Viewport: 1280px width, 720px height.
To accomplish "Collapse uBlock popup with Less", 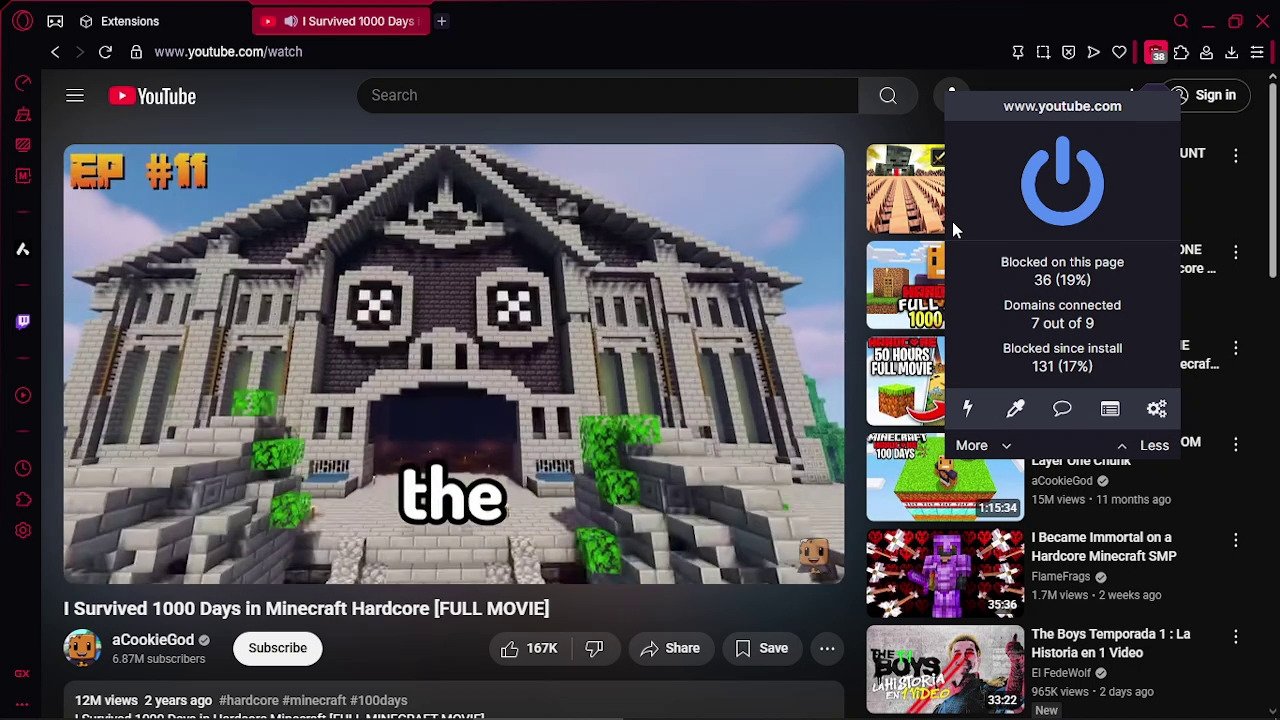I will tap(1142, 446).
